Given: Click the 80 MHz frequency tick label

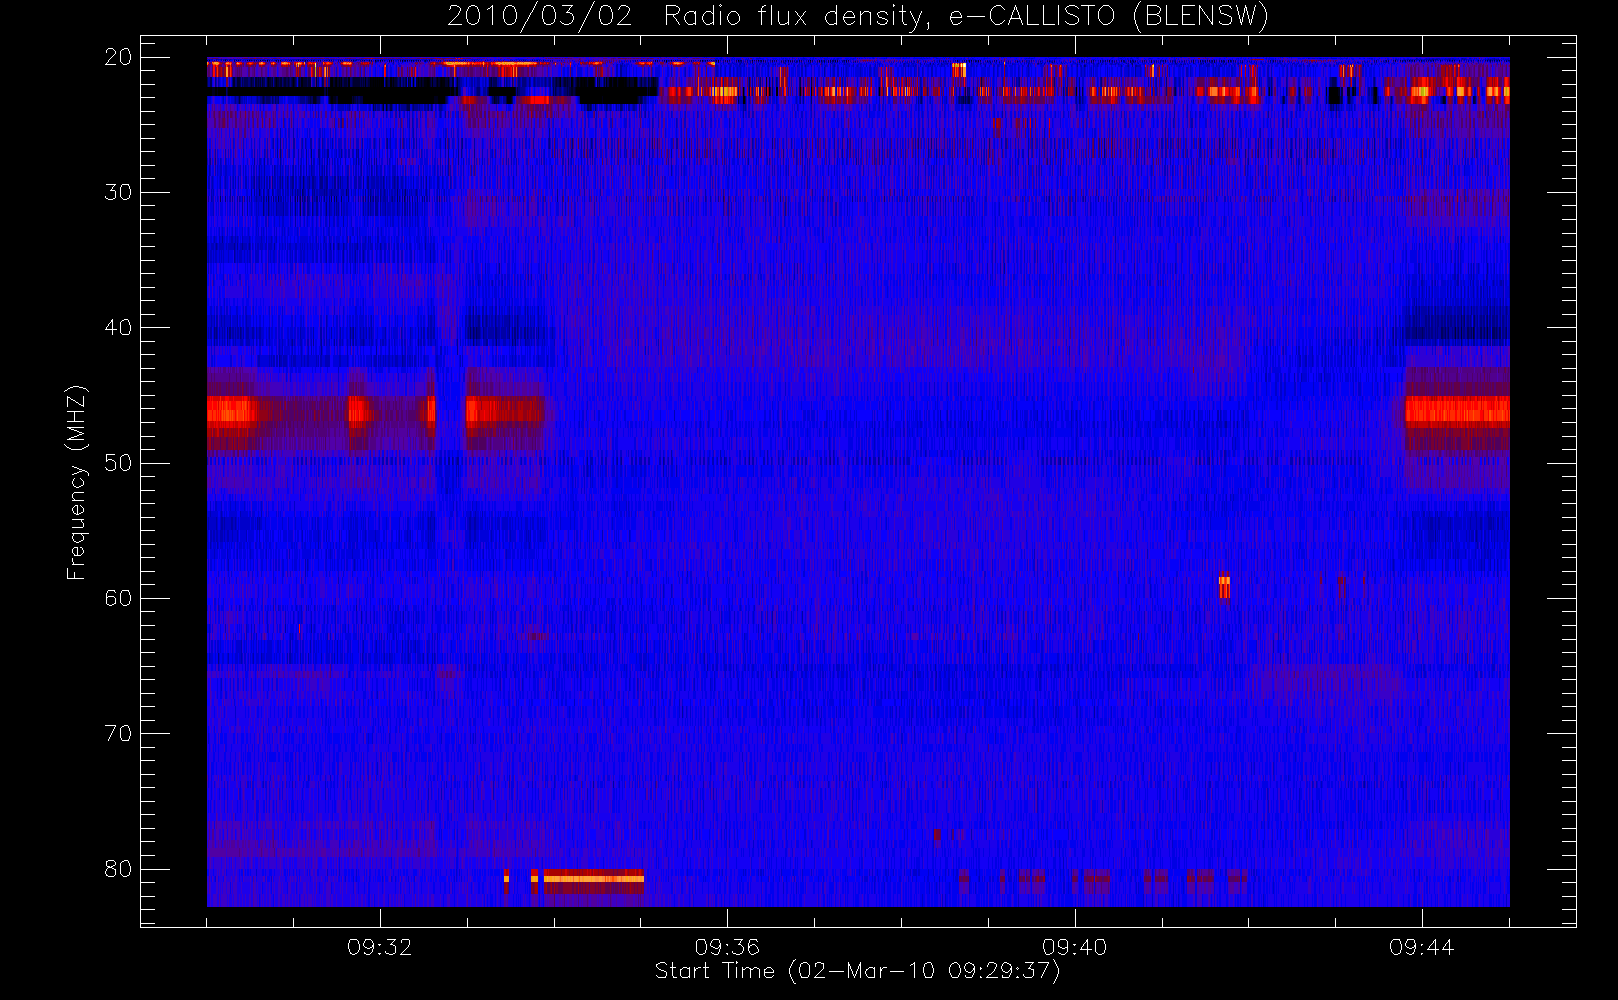Looking at the screenshot, I should pos(118,869).
